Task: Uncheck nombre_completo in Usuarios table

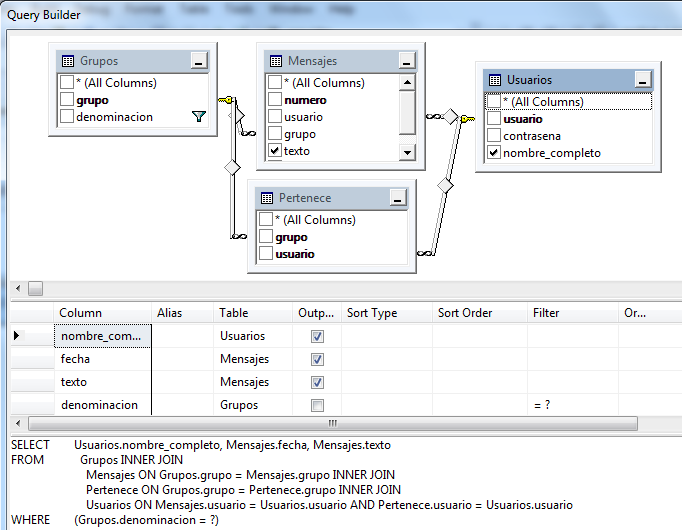Action: click(x=494, y=152)
